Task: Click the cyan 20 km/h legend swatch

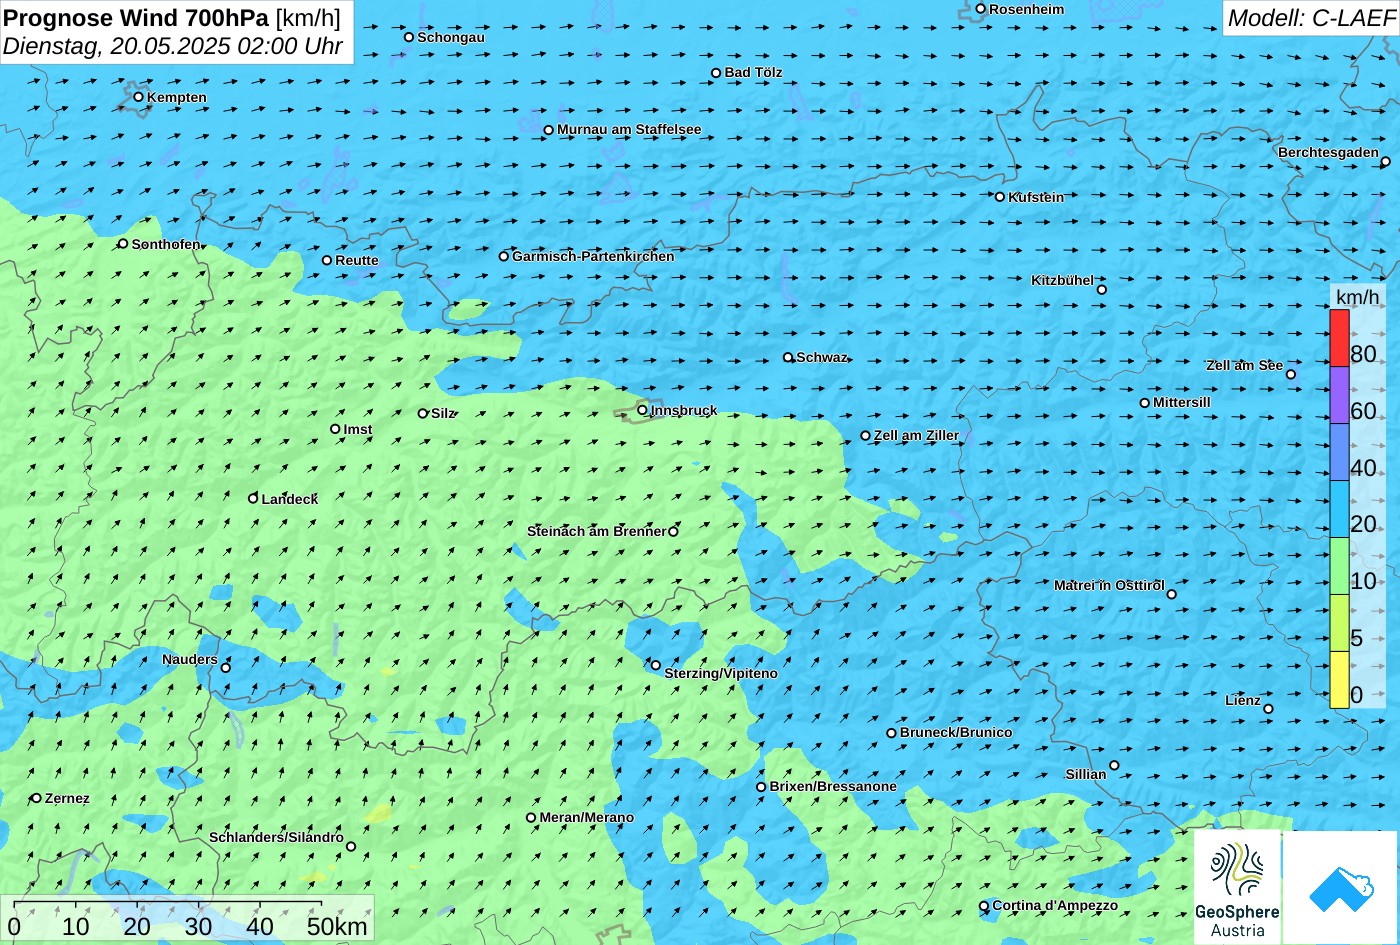Action: 1339,509
